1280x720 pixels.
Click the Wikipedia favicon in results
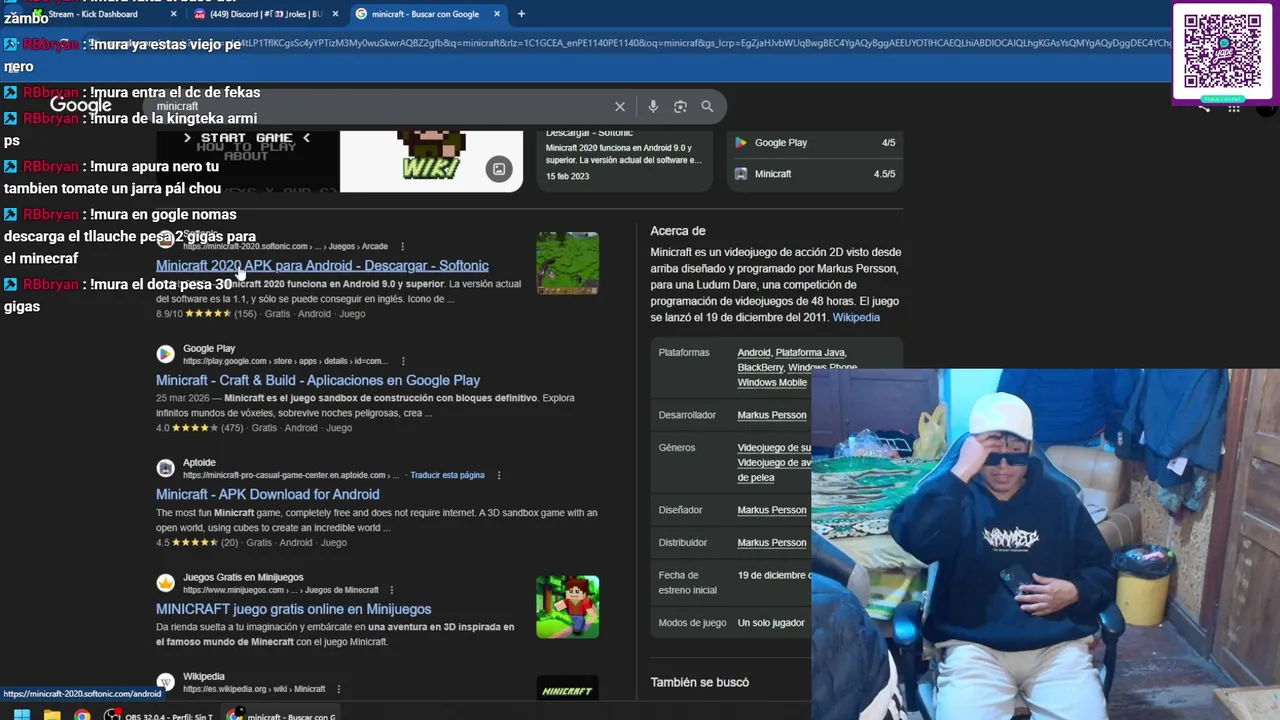pos(166,682)
